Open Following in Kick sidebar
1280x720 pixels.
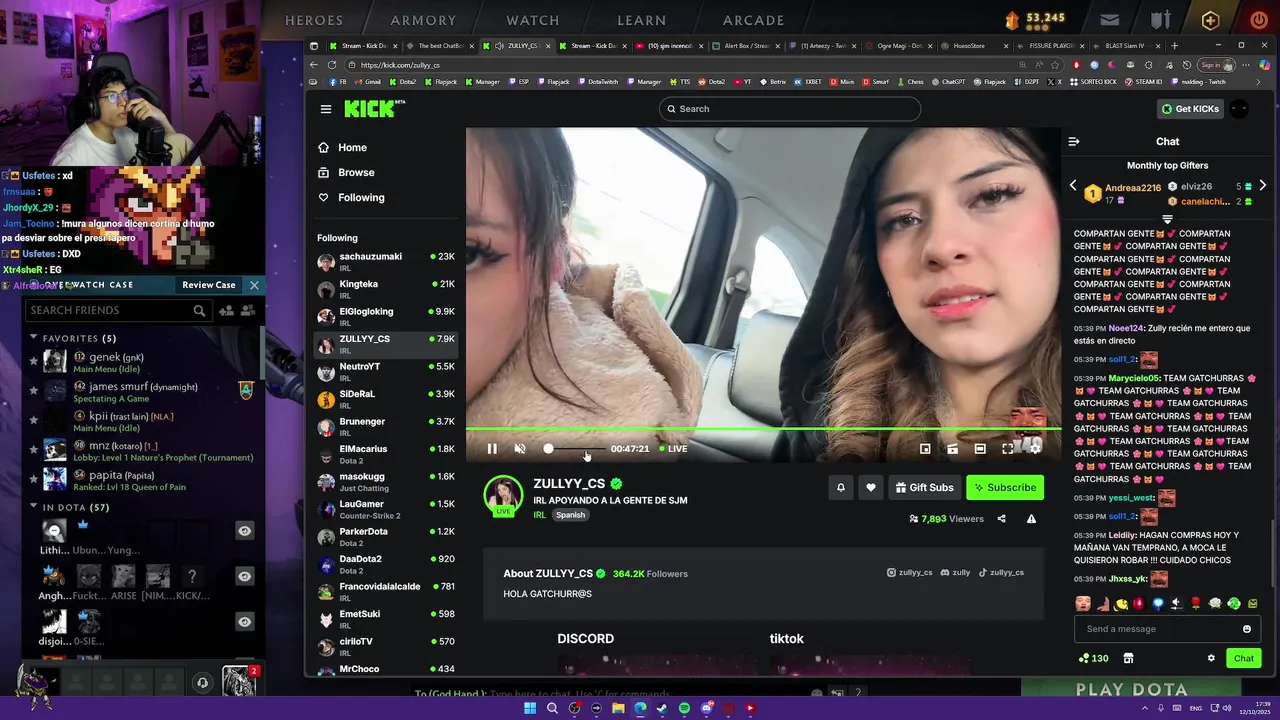351,197
